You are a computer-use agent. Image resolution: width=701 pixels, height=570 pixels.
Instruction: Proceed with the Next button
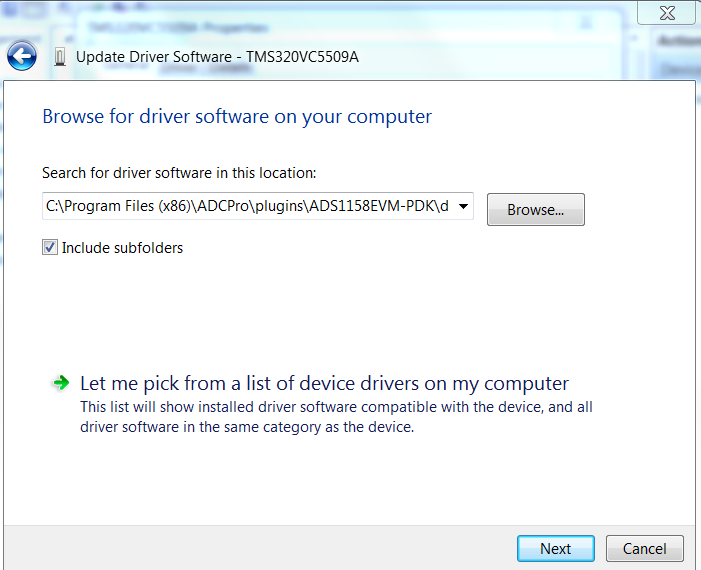click(x=555, y=548)
